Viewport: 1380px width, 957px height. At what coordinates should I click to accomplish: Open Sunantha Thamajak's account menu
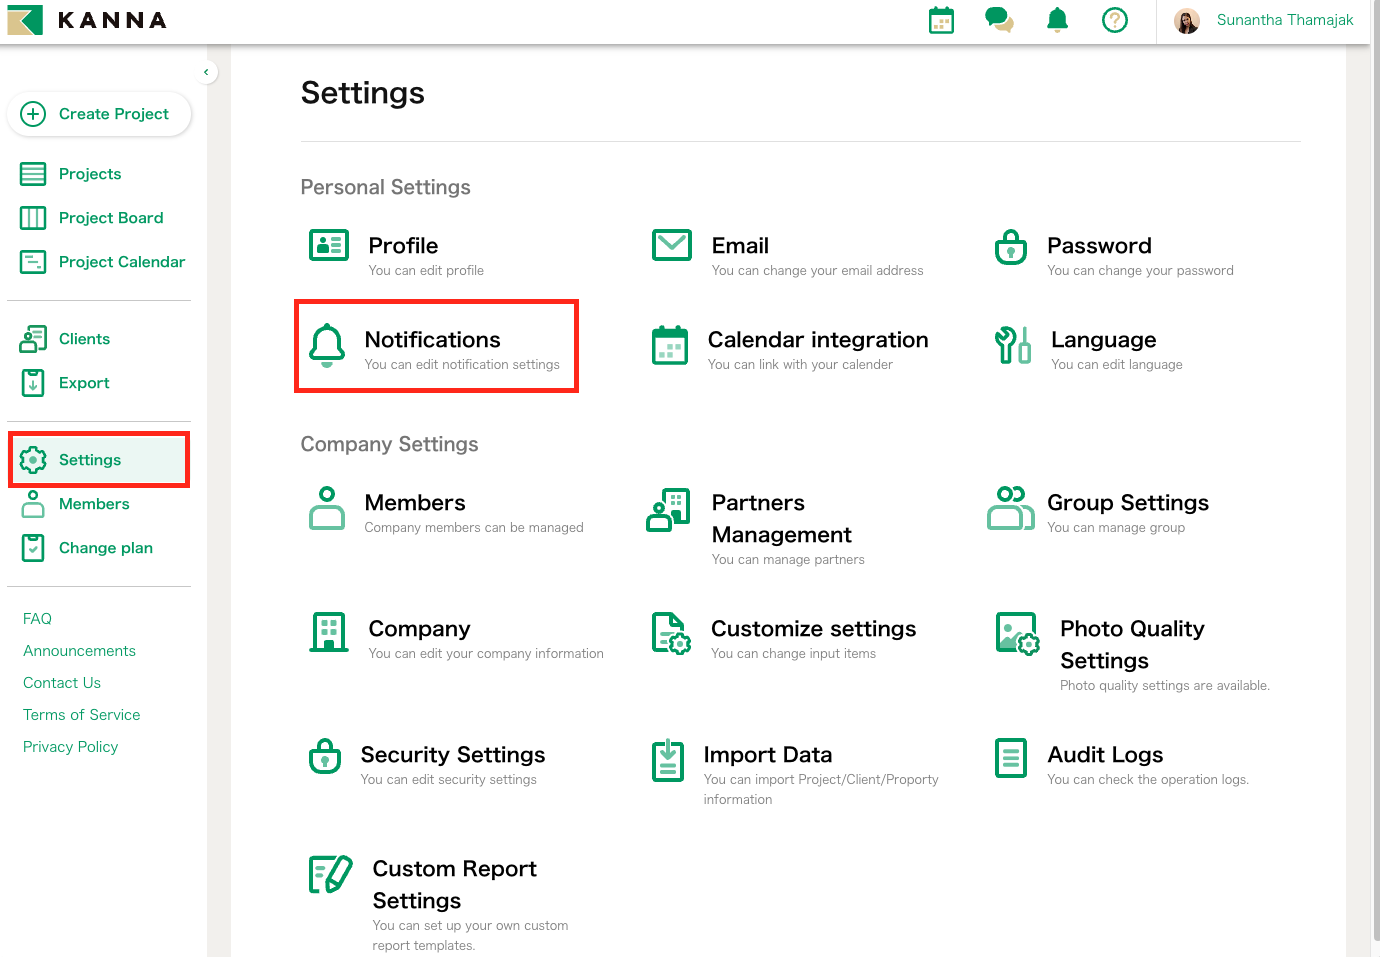(x=1285, y=19)
